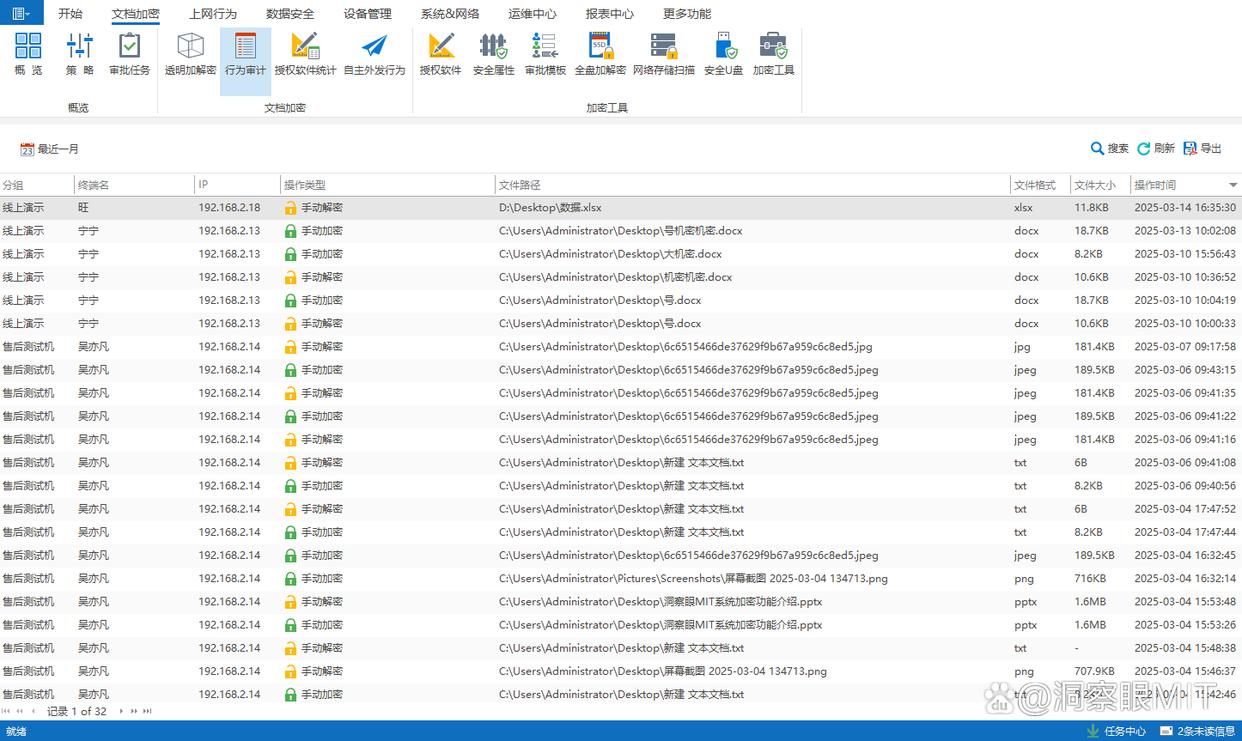Open 任务中心 in the status bar
This screenshot has height=741, width=1242.
[1116, 731]
